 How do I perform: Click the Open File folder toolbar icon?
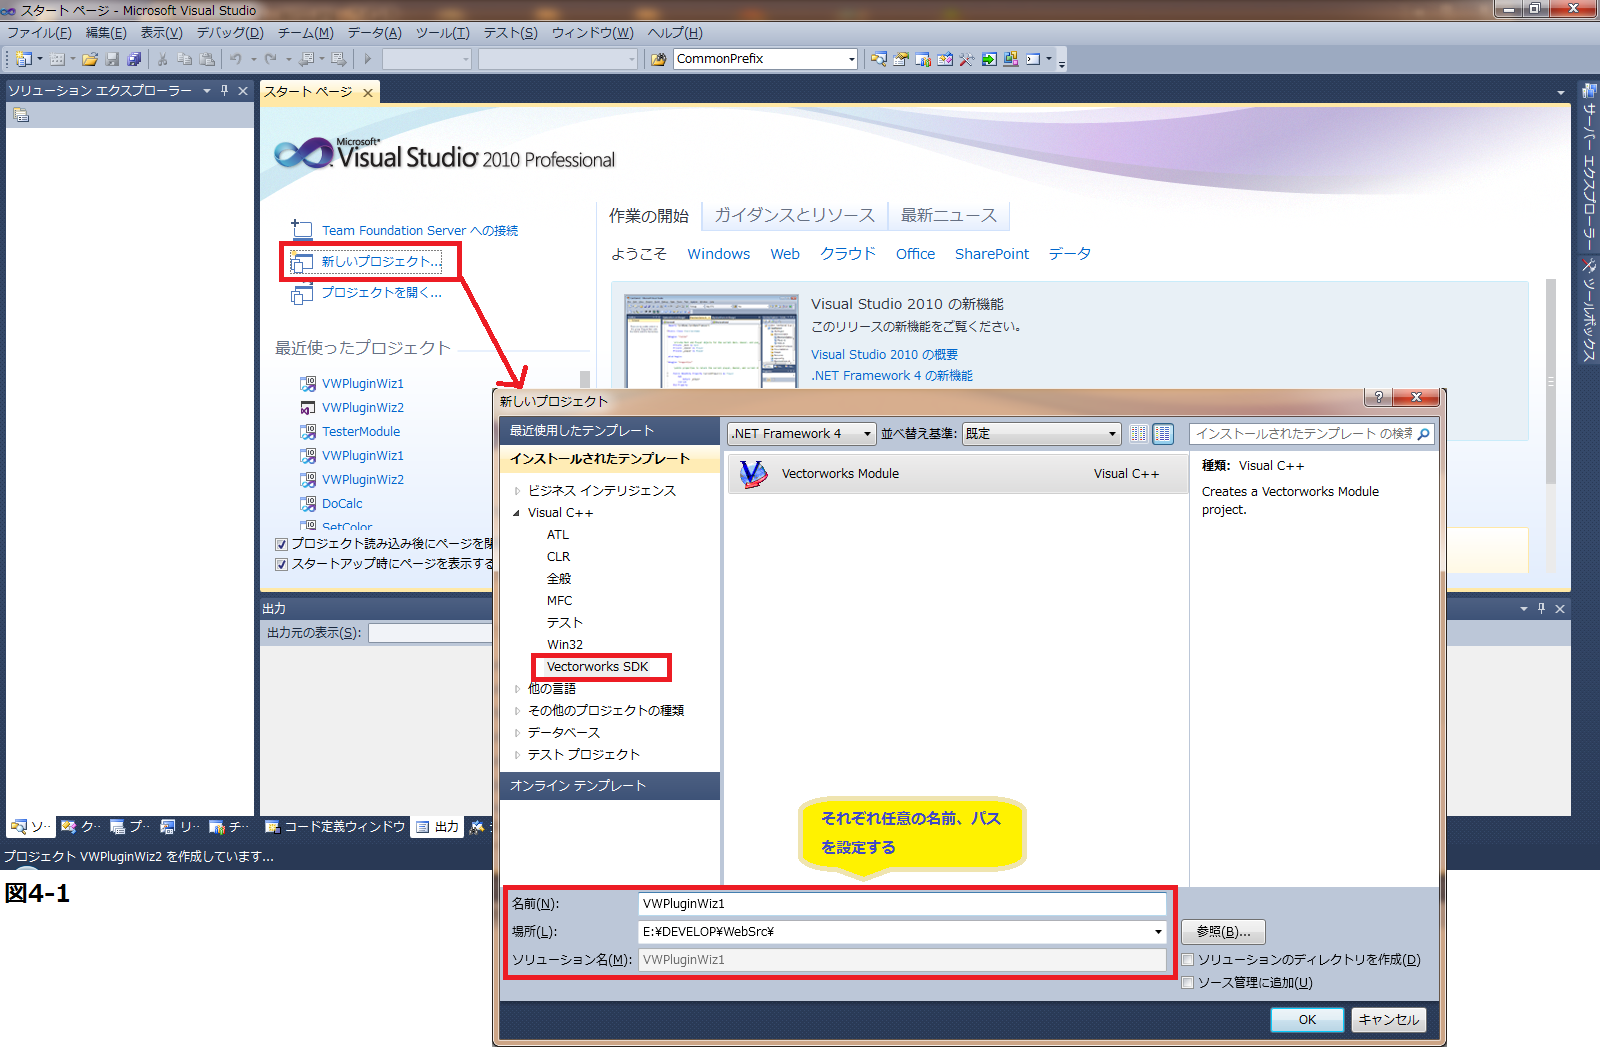click(90, 59)
